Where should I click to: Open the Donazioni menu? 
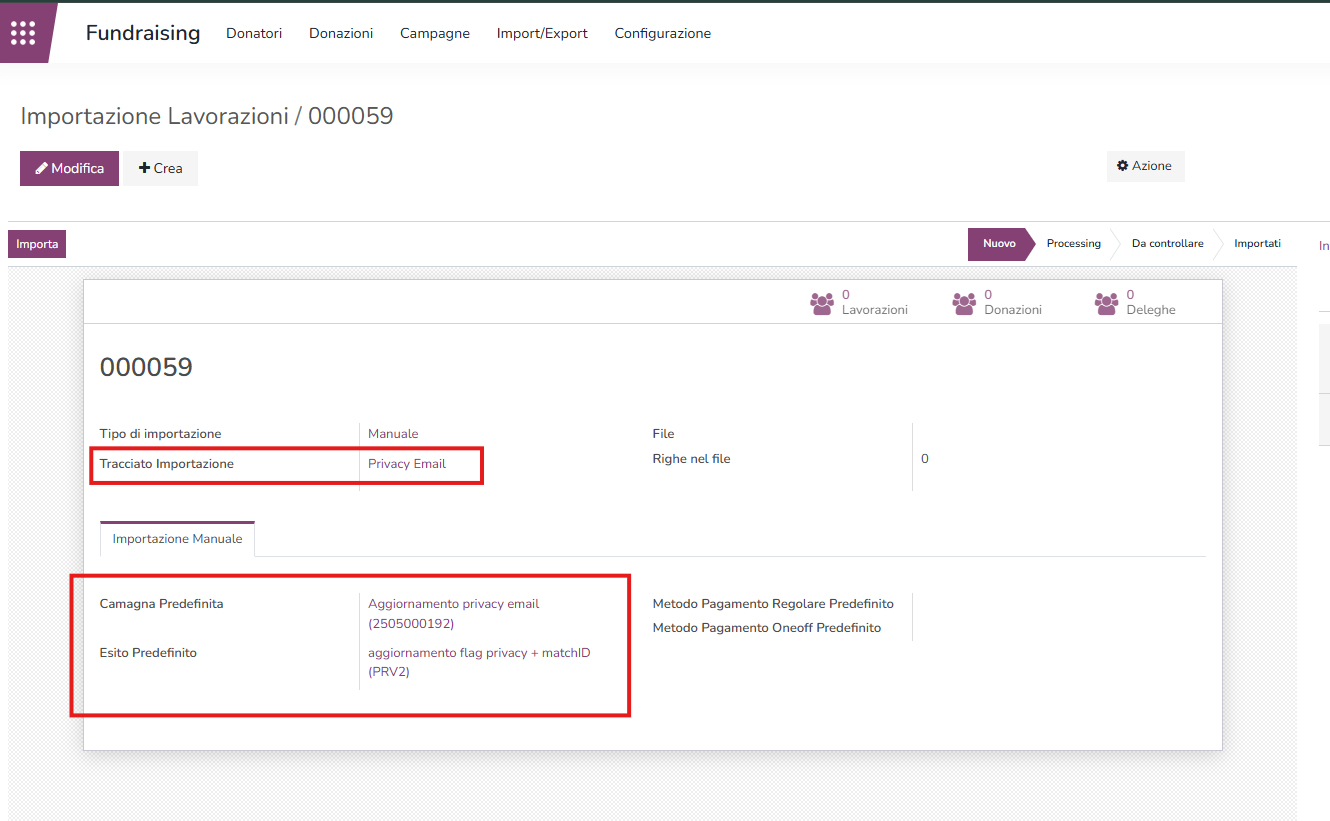(x=341, y=33)
